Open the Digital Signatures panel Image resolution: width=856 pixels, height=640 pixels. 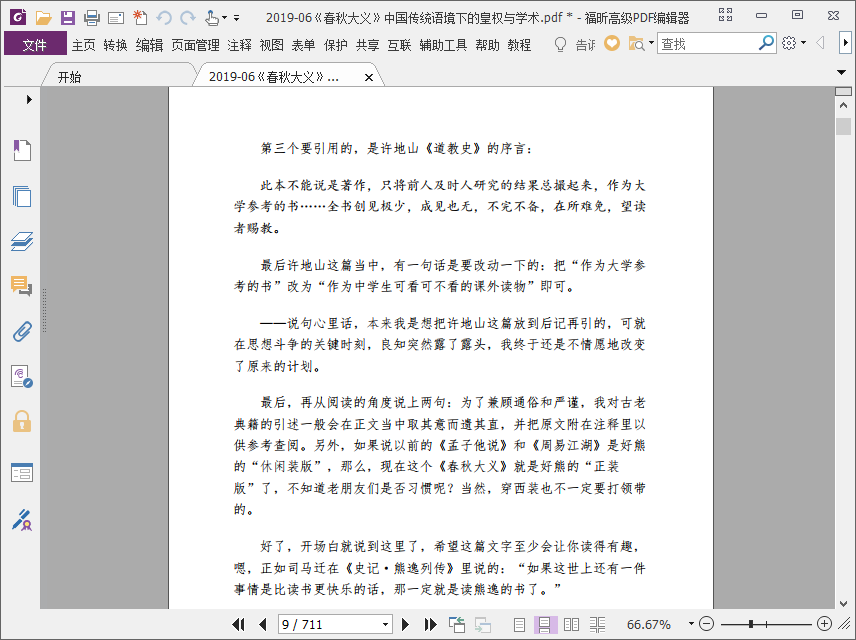coord(22,377)
